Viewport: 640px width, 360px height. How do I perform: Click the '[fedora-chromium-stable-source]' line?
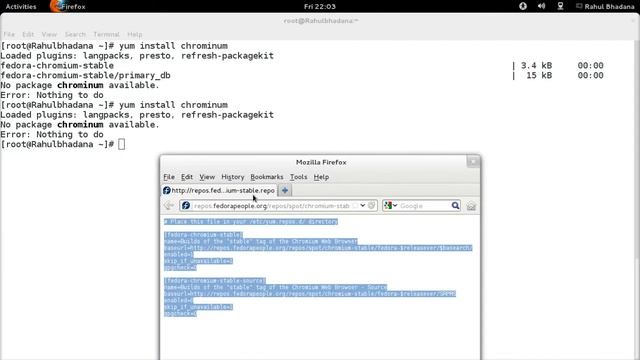point(215,280)
